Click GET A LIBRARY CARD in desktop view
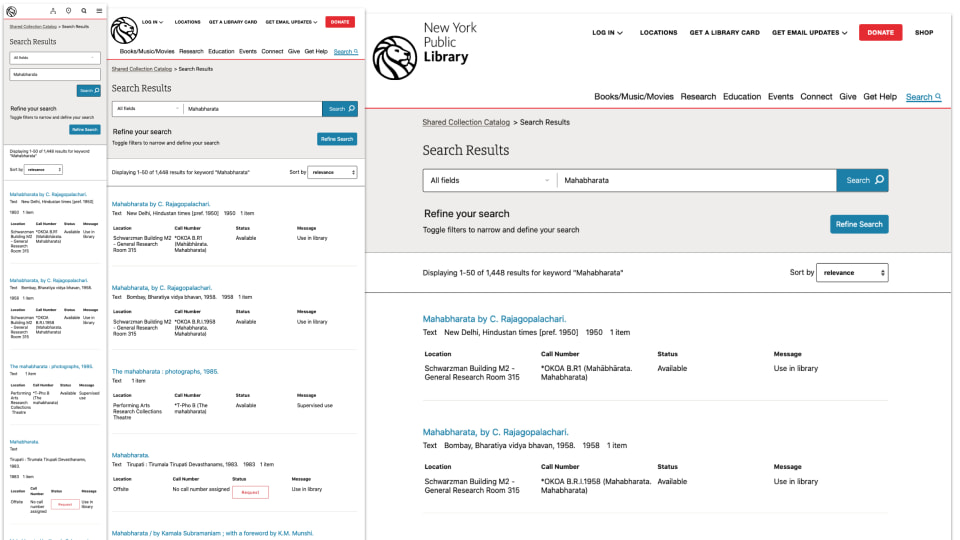The width and height of the screenshot is (960, 540). coord(724,32)
